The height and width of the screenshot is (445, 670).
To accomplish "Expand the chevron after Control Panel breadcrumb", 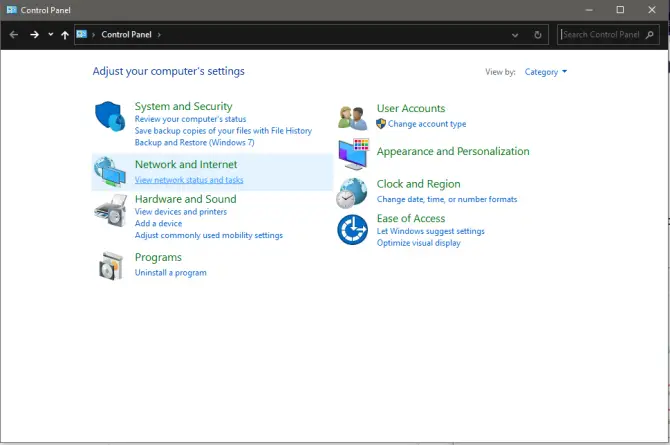I will click(159, 35).
